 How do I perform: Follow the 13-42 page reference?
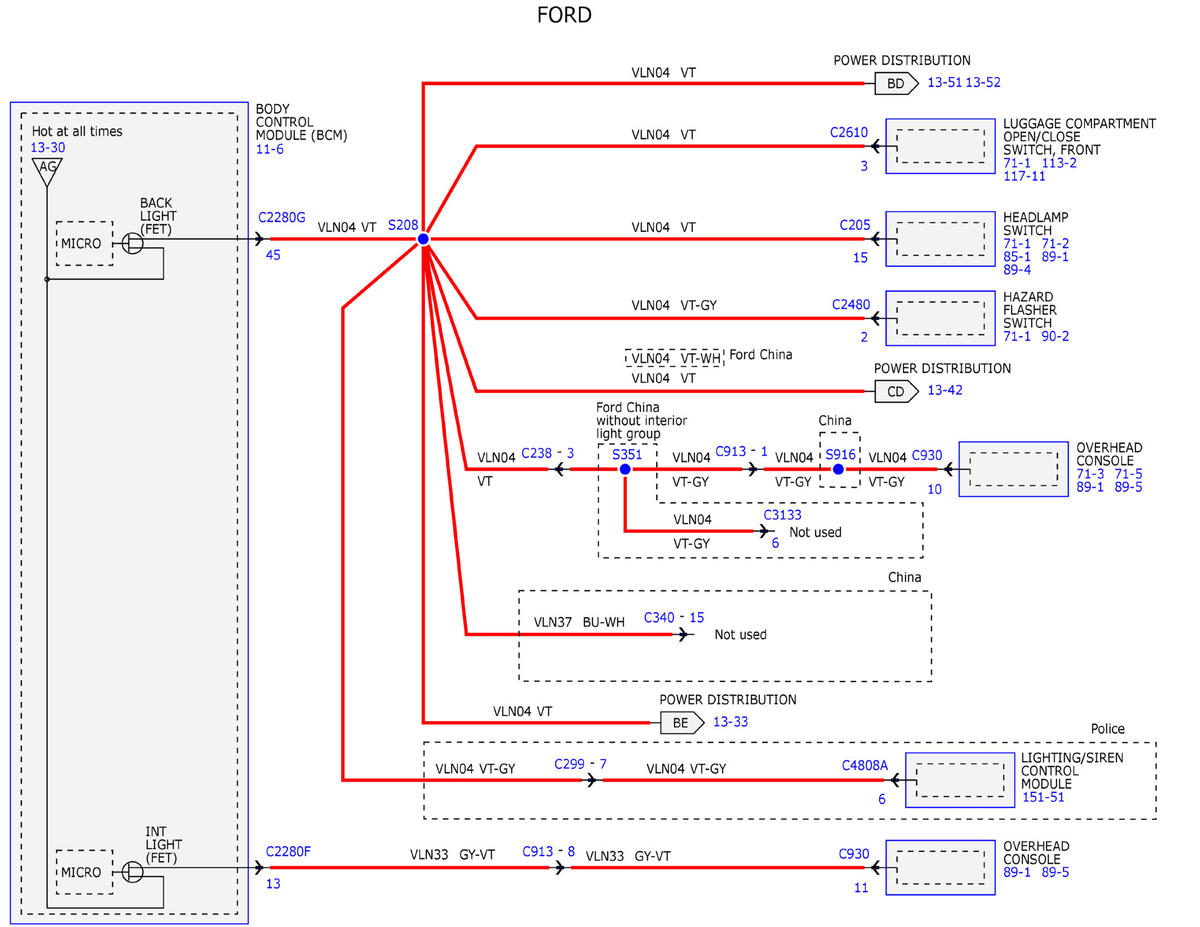(x=945, y=390)
